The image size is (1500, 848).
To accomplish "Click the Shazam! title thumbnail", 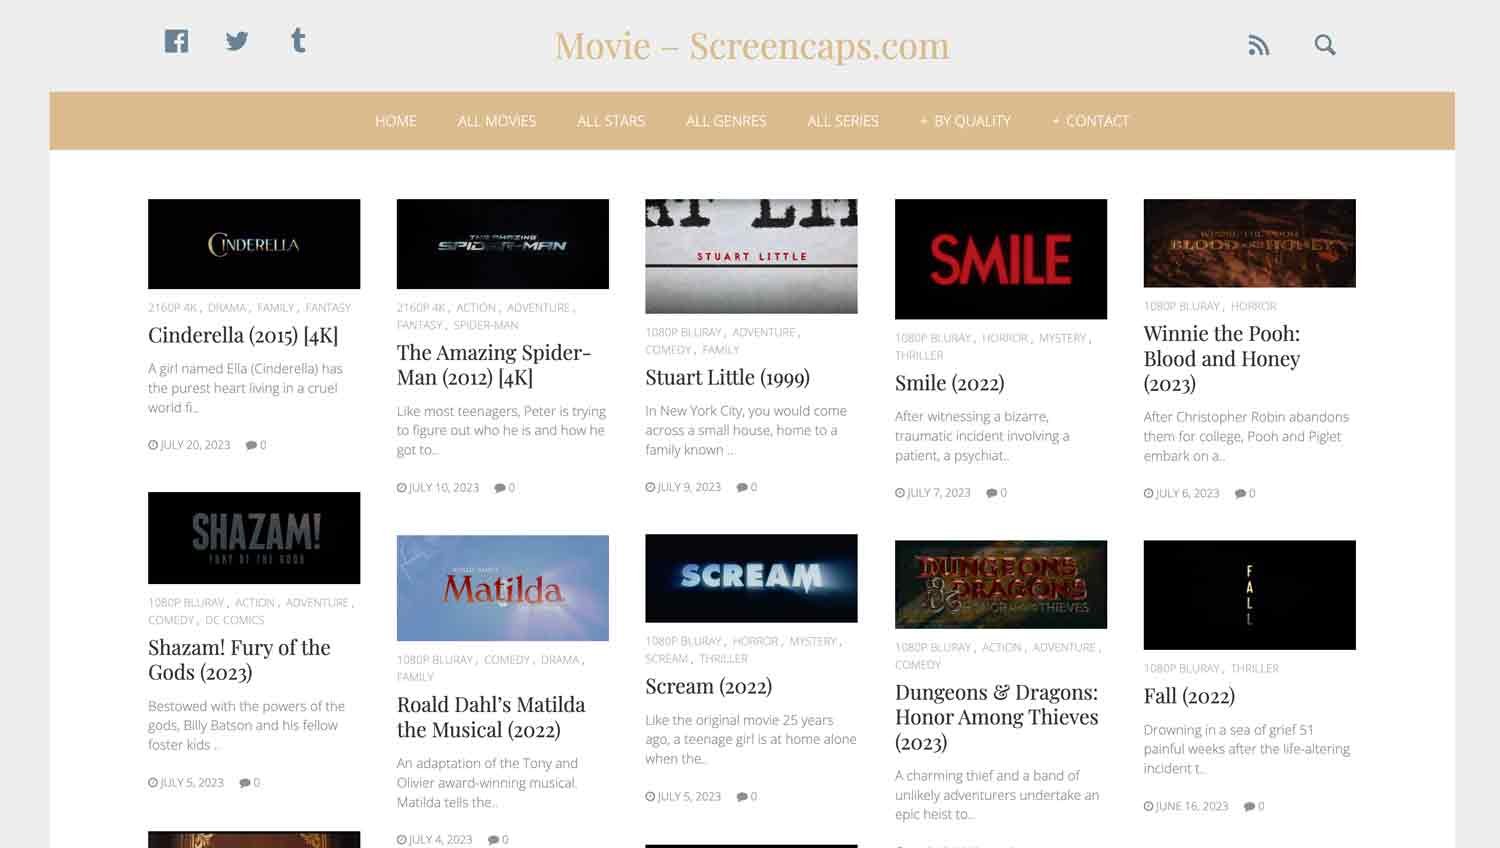I will (x=254, y=538).
